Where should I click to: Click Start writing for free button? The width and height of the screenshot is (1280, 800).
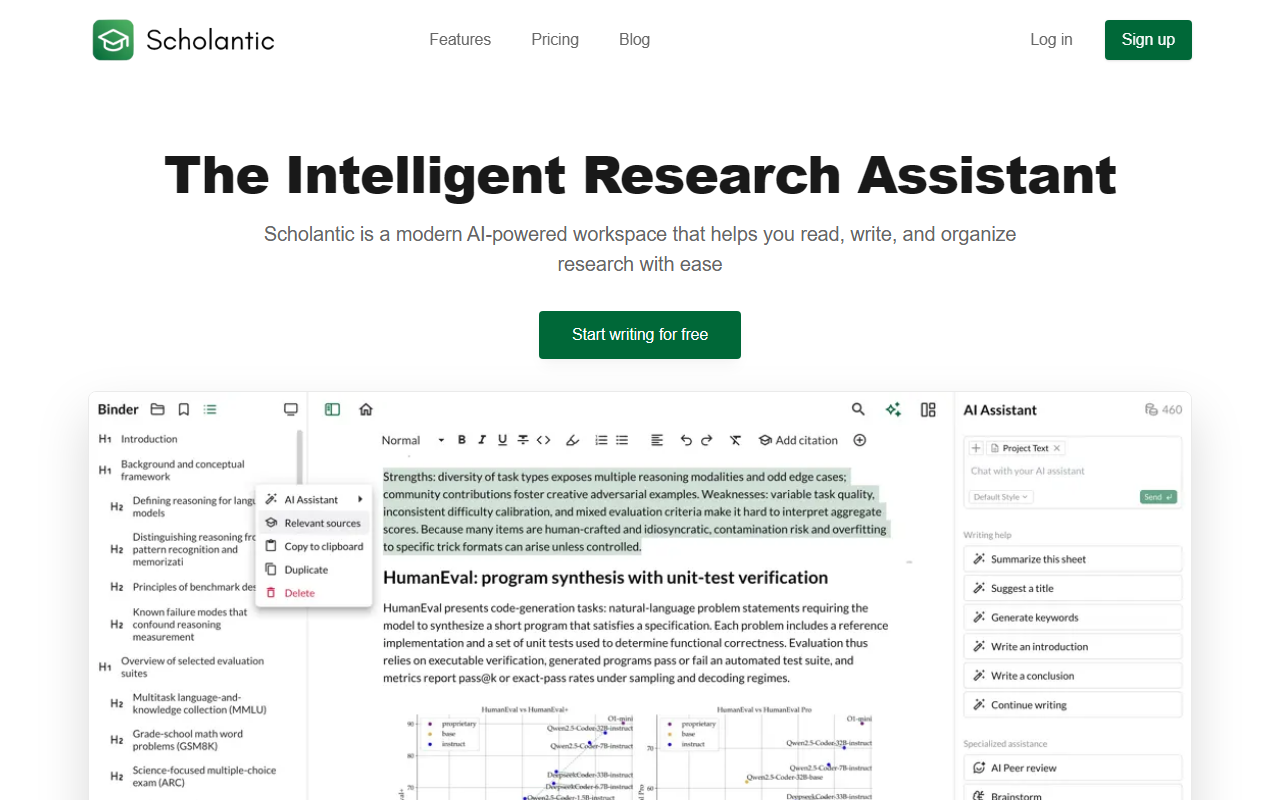tap(640, 335)
